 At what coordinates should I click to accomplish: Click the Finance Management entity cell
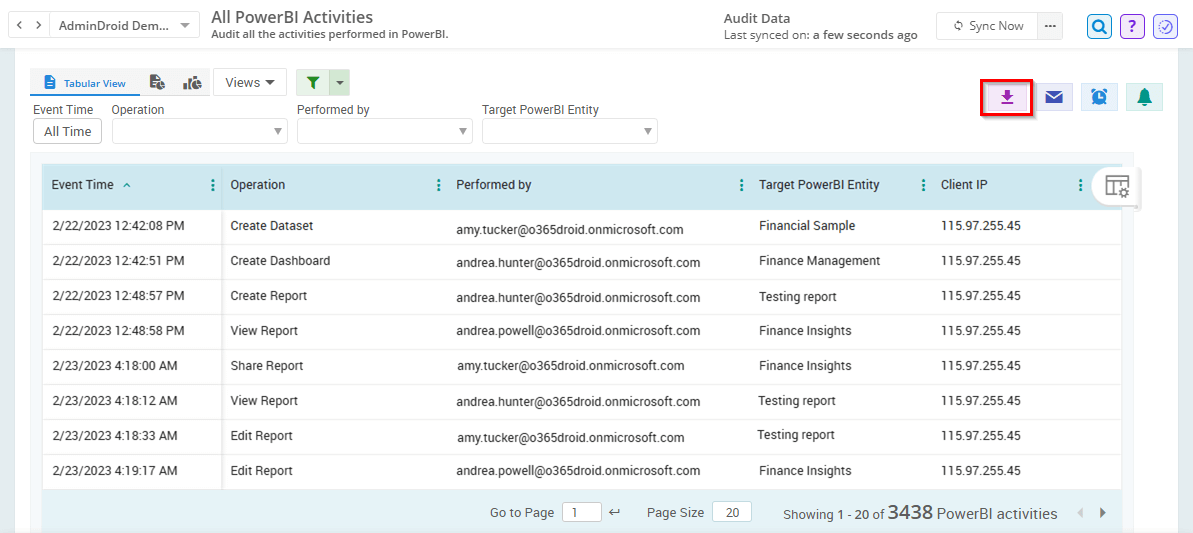[x=819, y=261]
